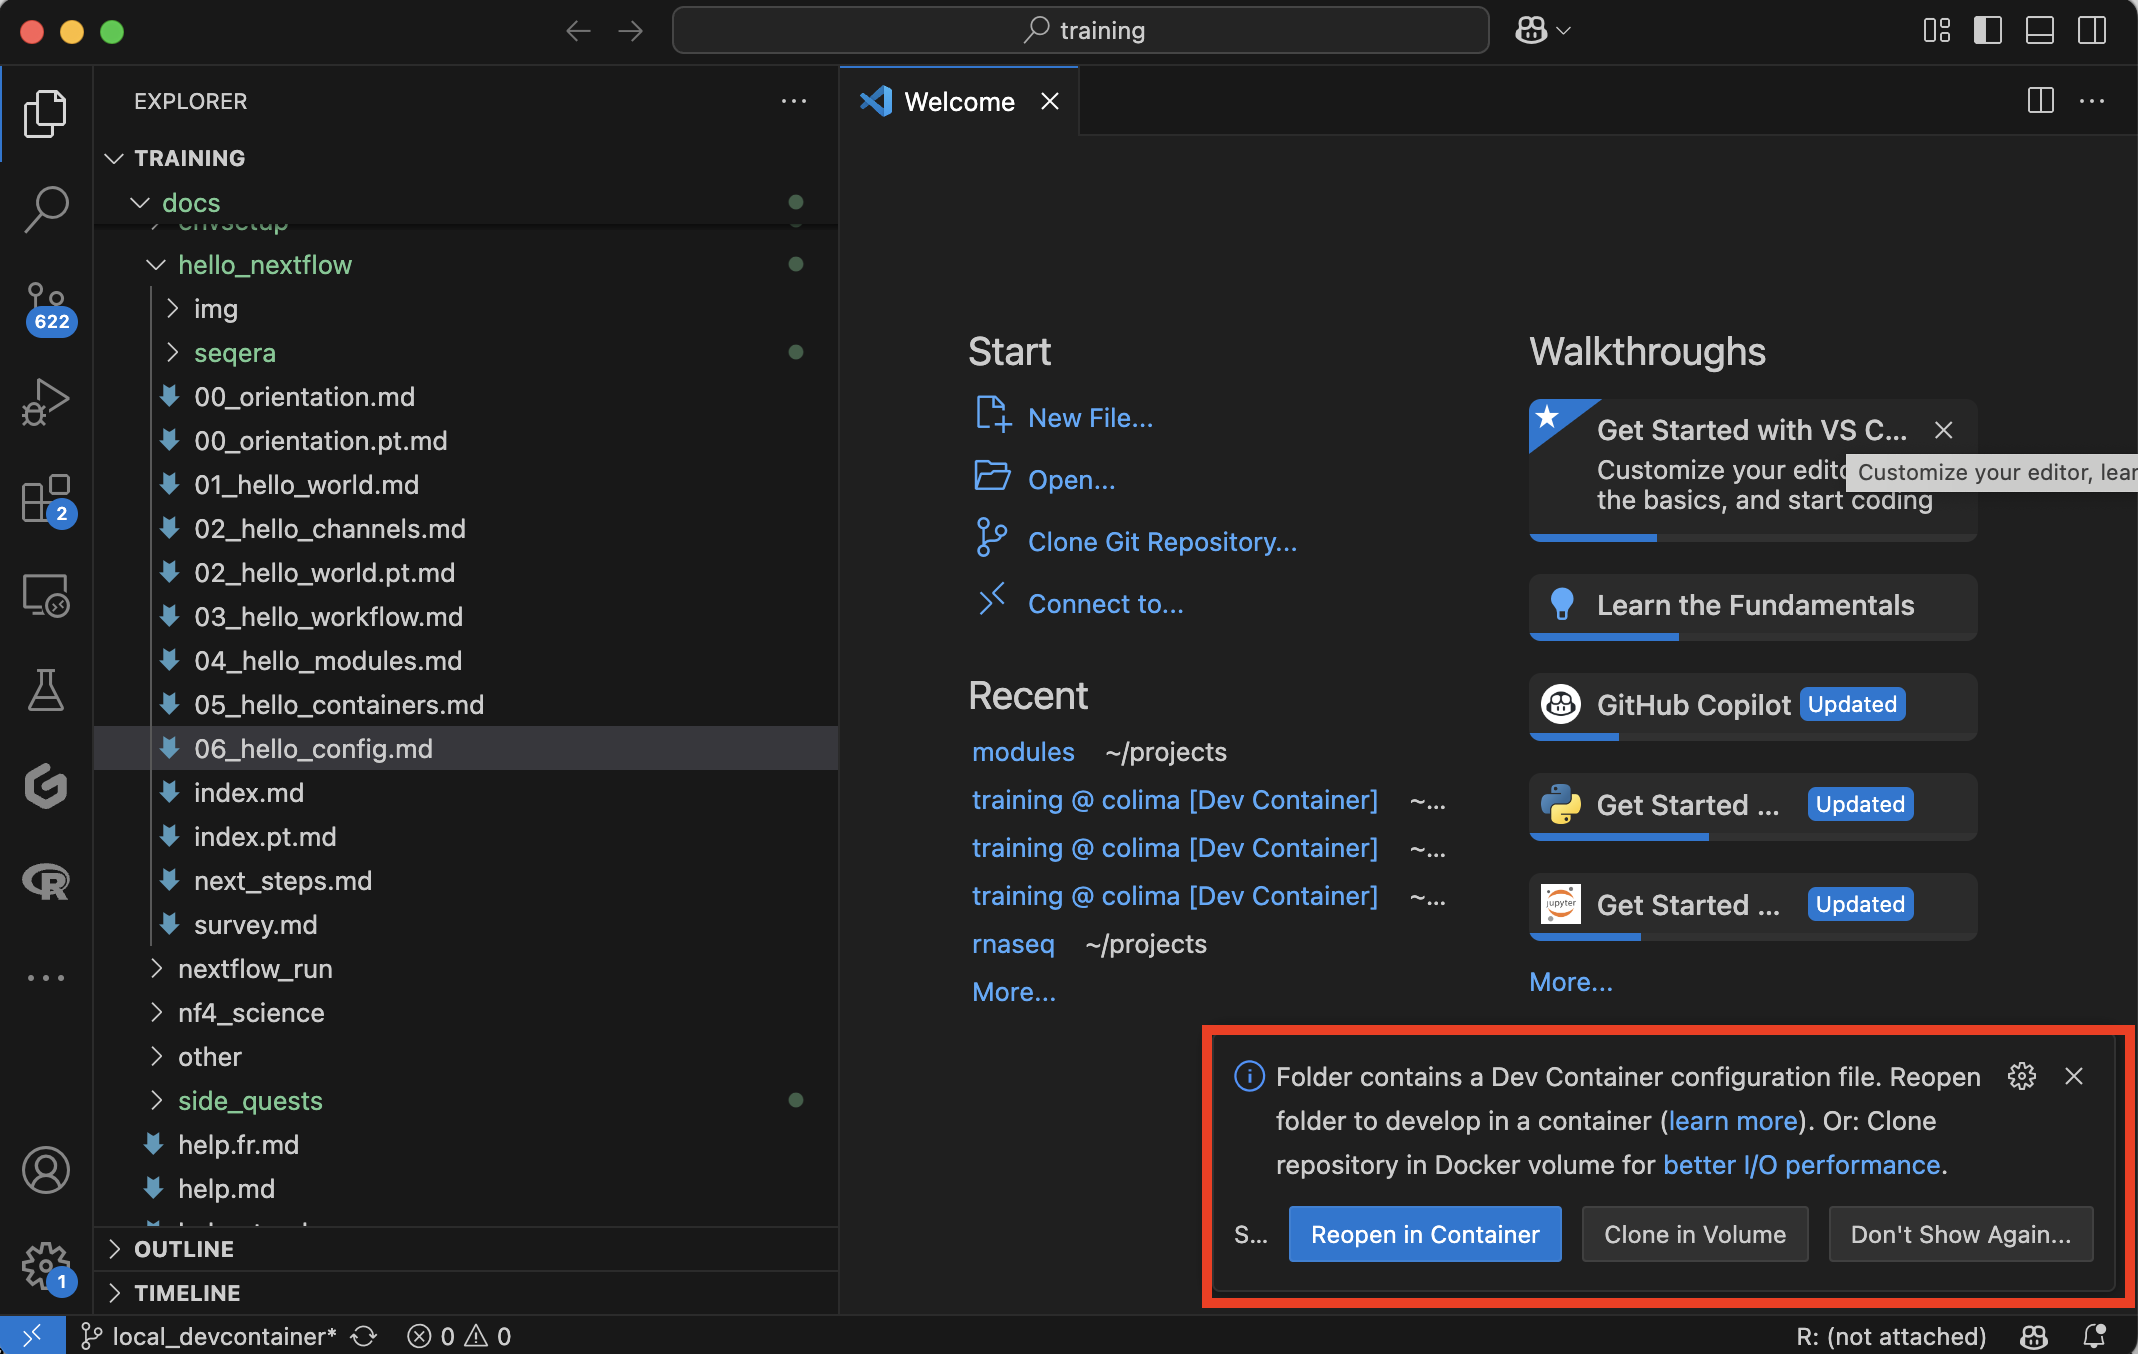This screenshot has width=2138, height=1354.
Task: Open recent modules project
Action: pyautogui.click(x=1023, y=752)
